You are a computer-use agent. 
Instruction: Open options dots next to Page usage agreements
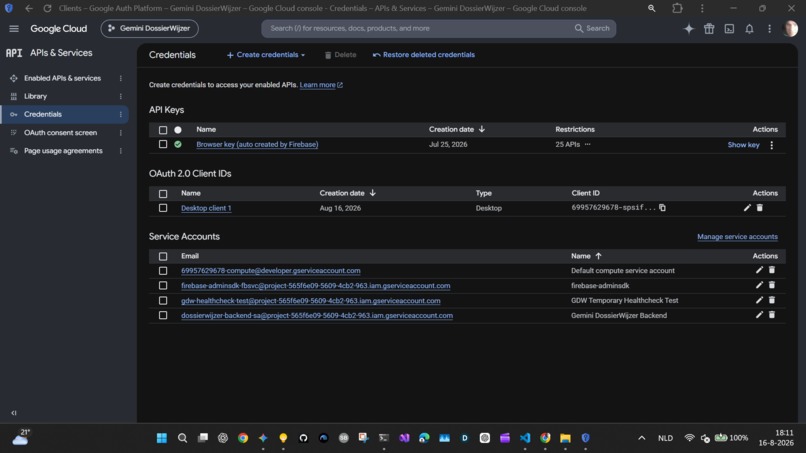[121, 151]
